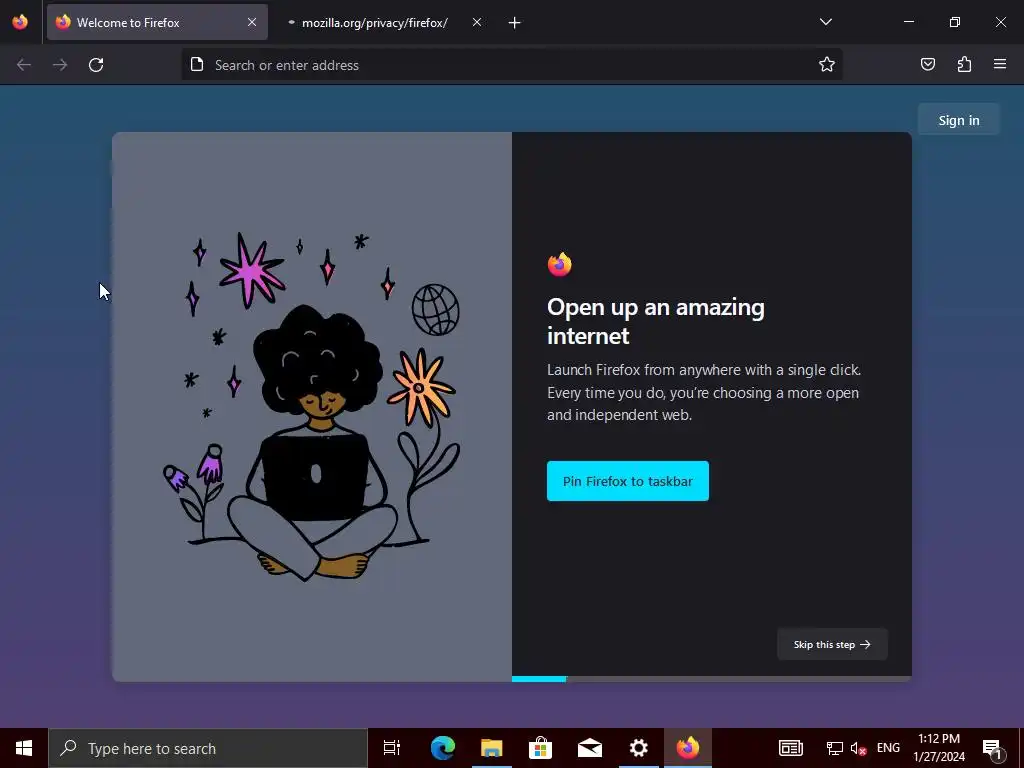Open the Windows Start menu

pyautogui.click(x=24, y=748)
